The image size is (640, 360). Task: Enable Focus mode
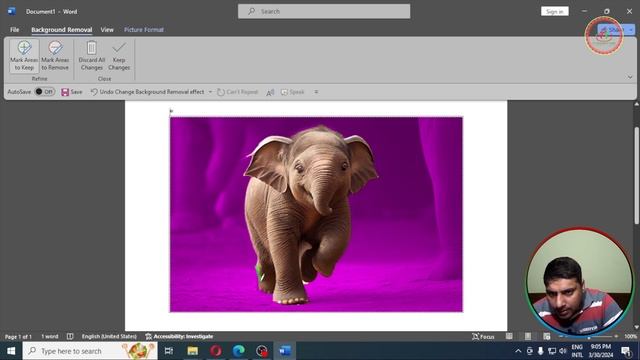(x=483, y=337)
